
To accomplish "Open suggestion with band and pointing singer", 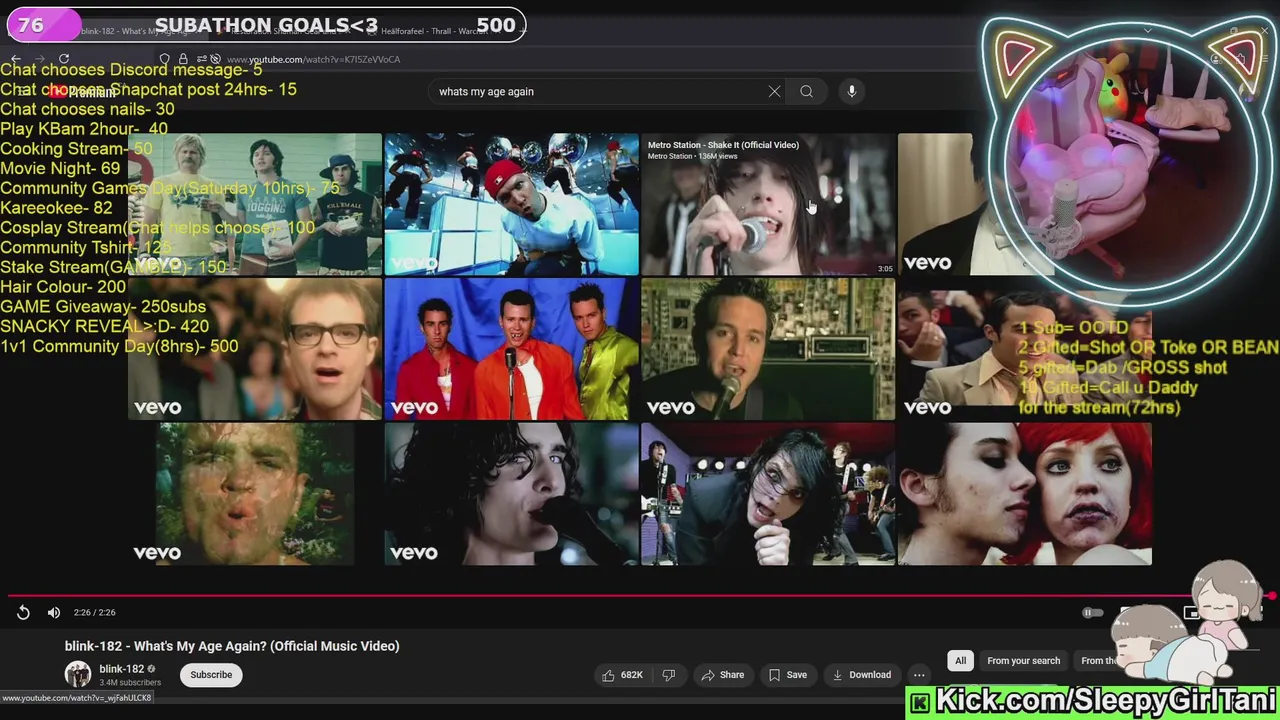I will 768,494.
